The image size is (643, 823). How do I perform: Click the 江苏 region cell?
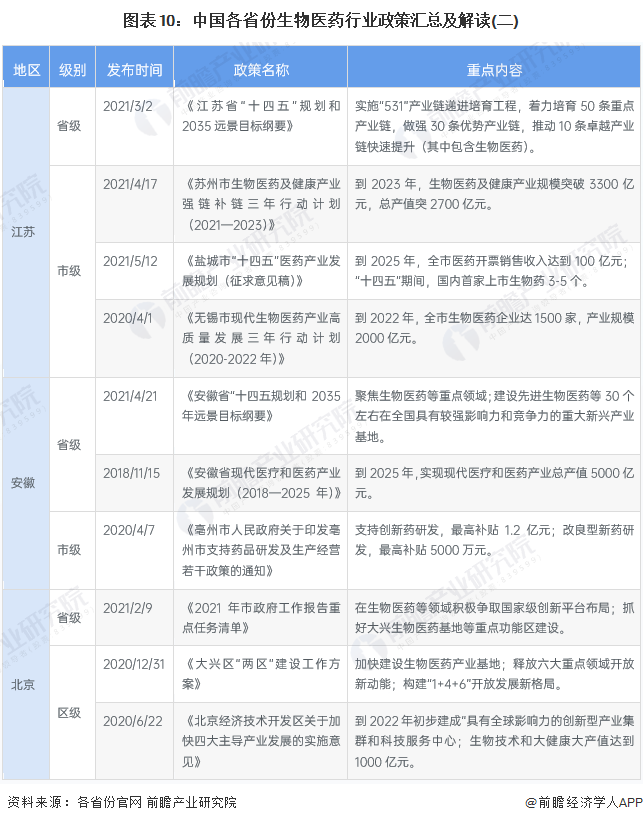point(23,231)
